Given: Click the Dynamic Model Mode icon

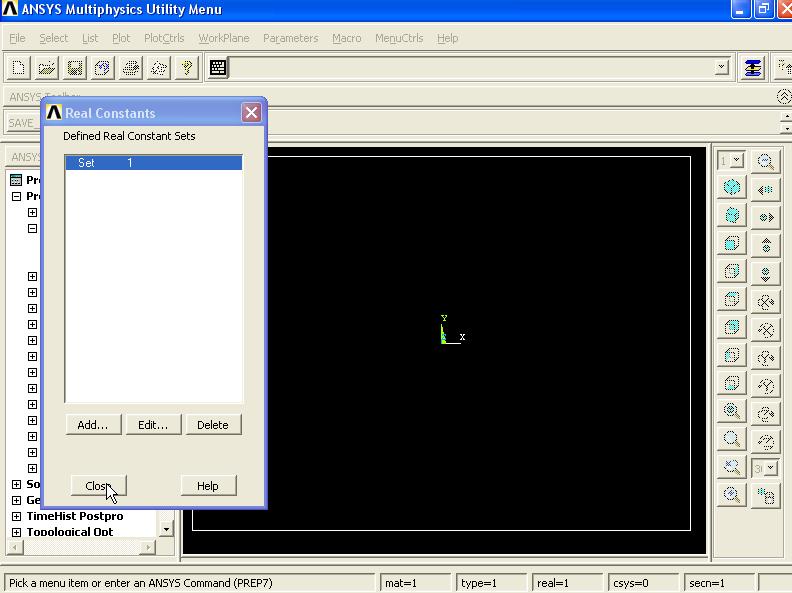Looking at the screenshot, I should tap(766, 496).
